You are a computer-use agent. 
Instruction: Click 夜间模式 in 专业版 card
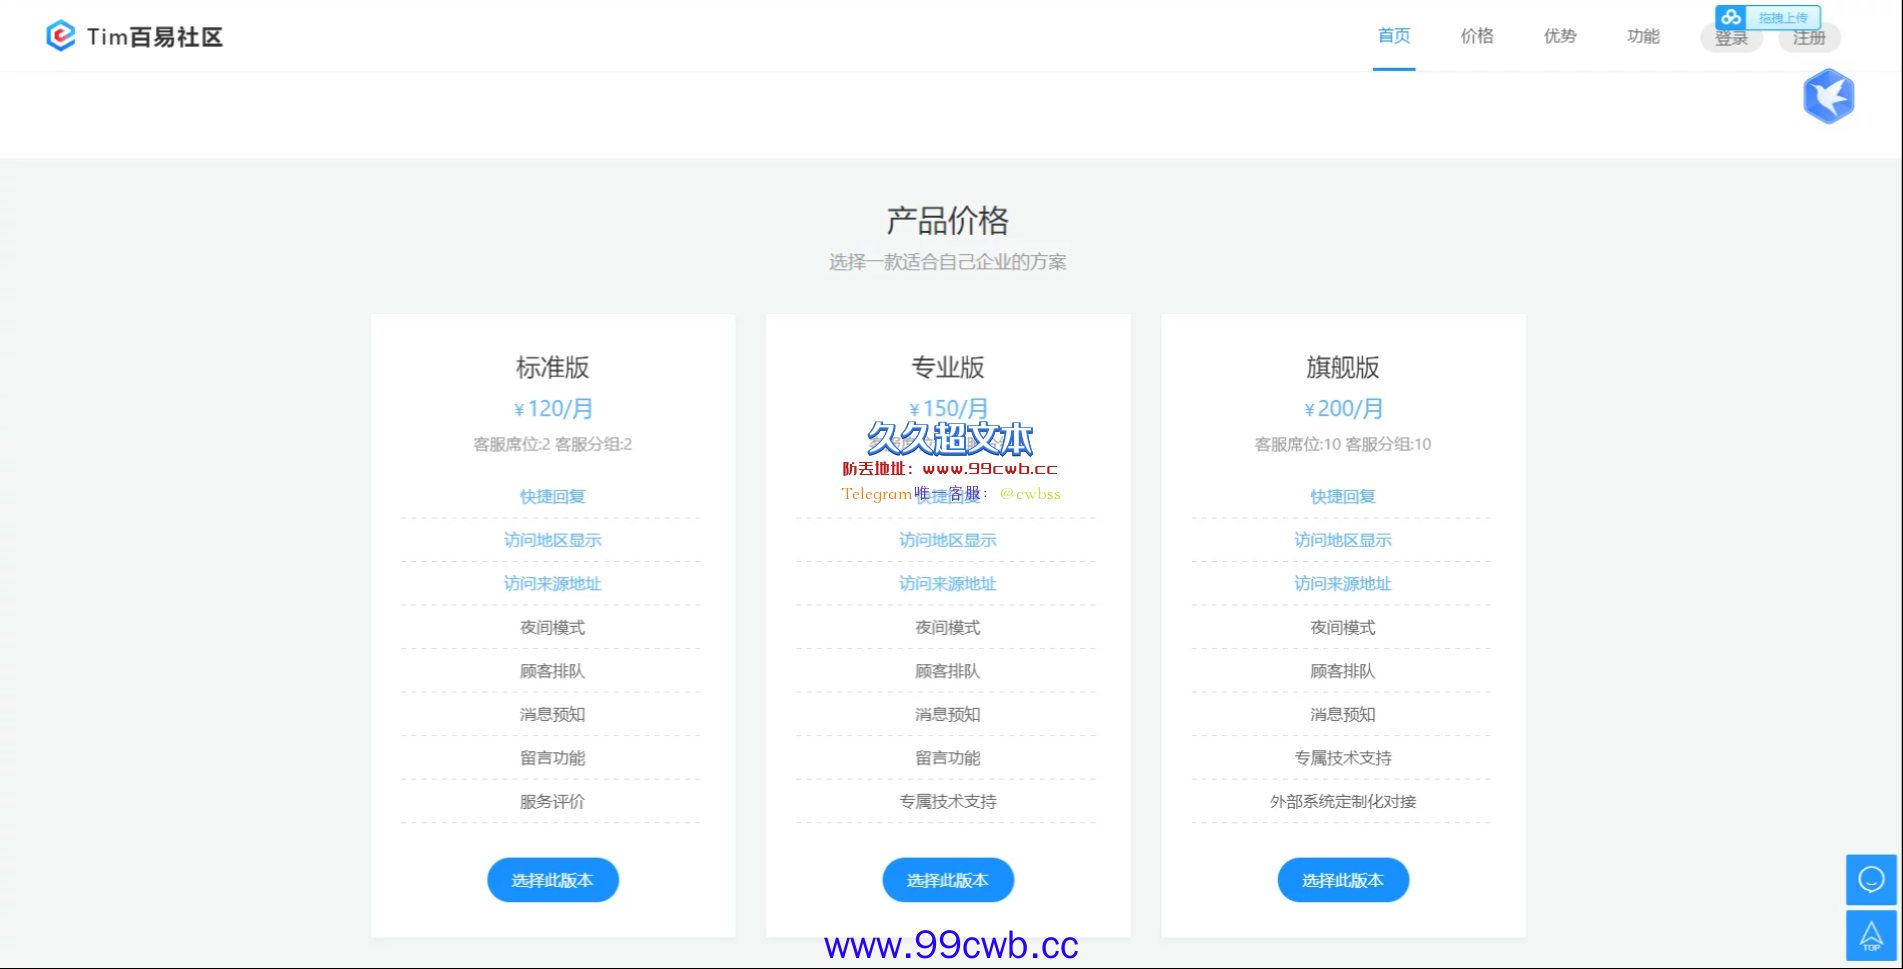click(948, 627)
